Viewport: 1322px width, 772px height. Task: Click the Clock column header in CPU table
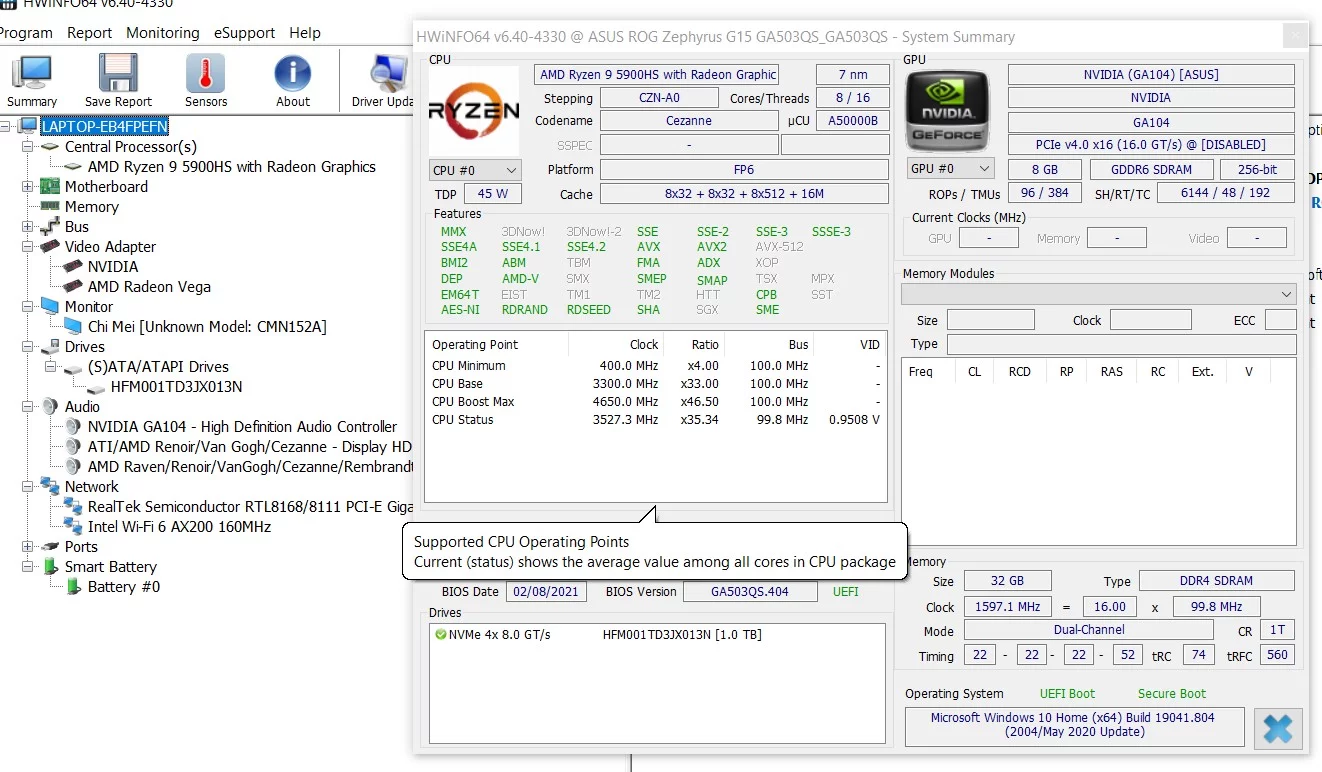(x=616, y=345)
